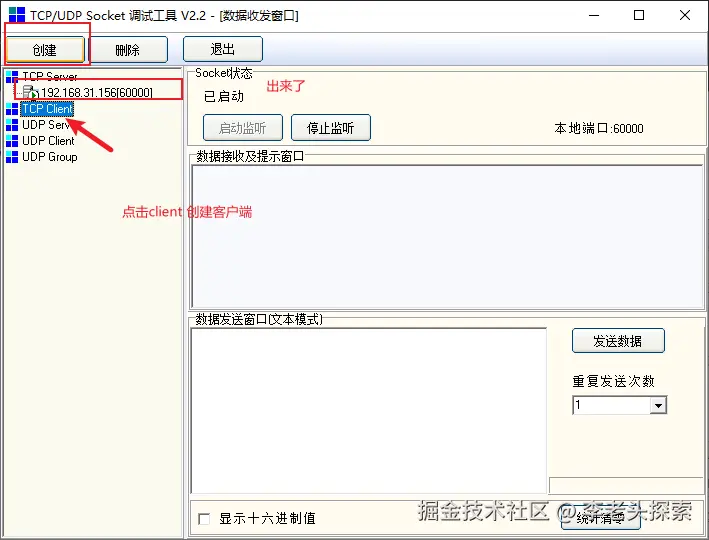Viewport: 709px width, 540px height.
Task: Select the TCP Server tree node
Action: click(49, 76)
